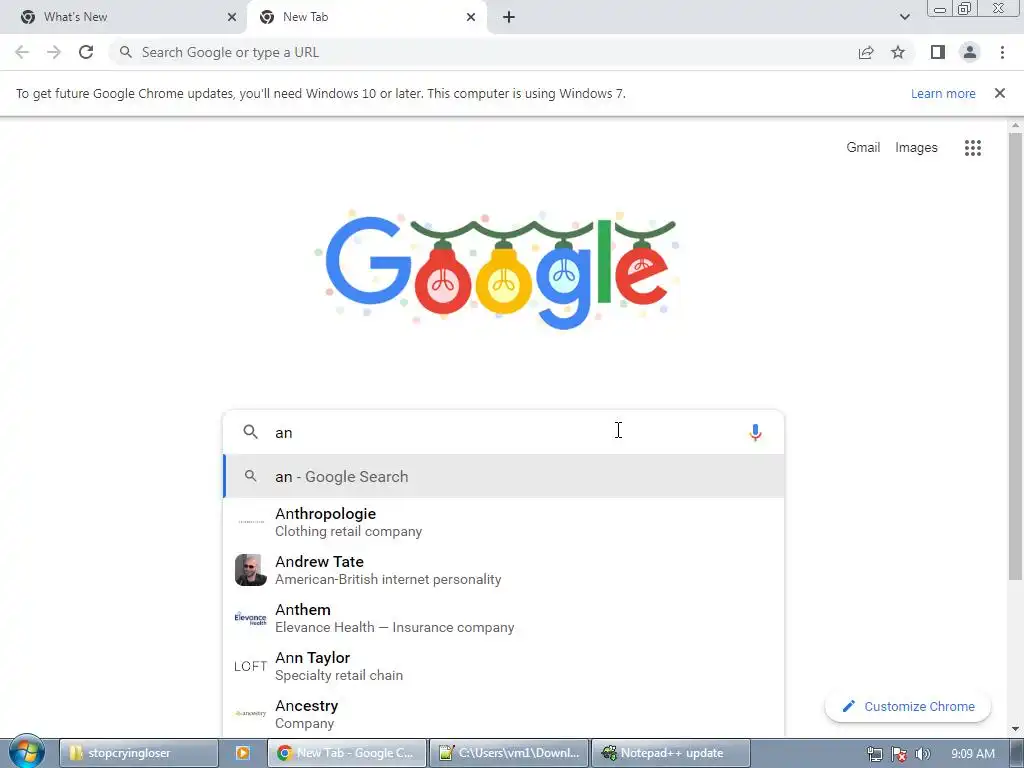Bookmark this tab with the star icon
This screenshot has height=768, width=1024.
(898, 52)
